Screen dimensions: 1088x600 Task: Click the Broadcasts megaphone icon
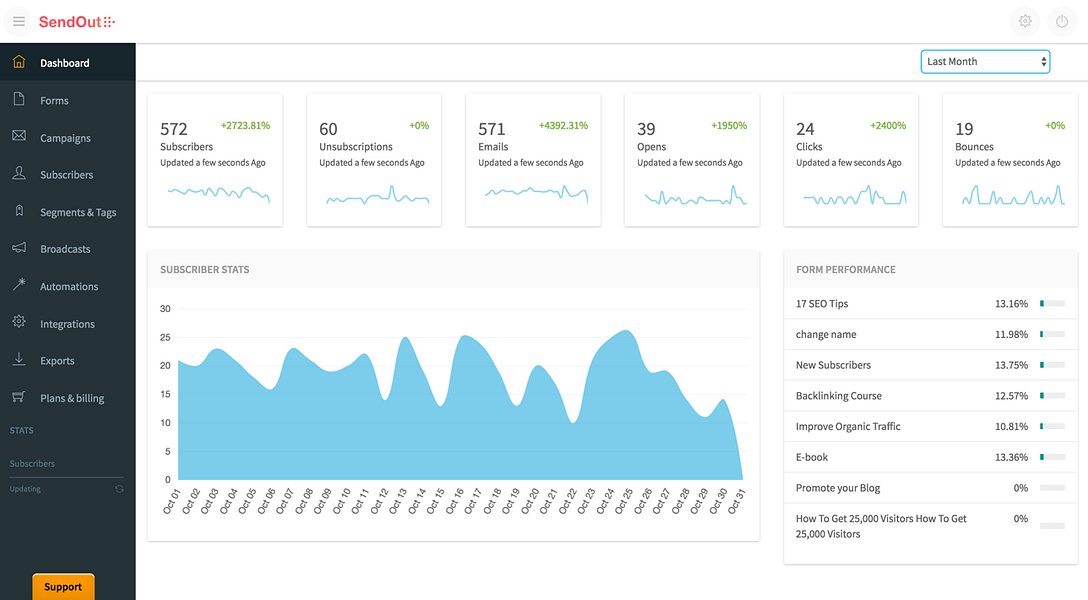pos(19,248)
